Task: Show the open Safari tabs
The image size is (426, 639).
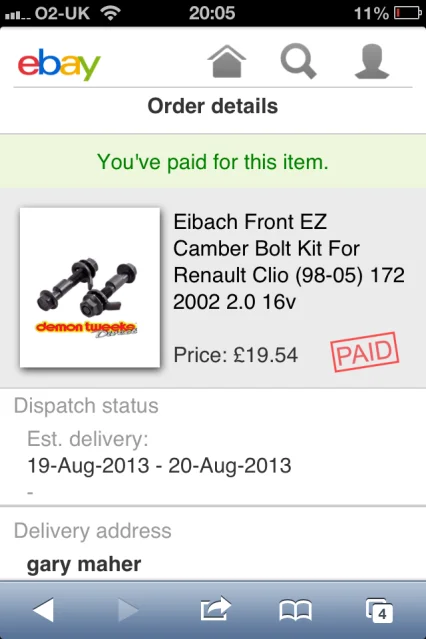Action: [379, 610]
